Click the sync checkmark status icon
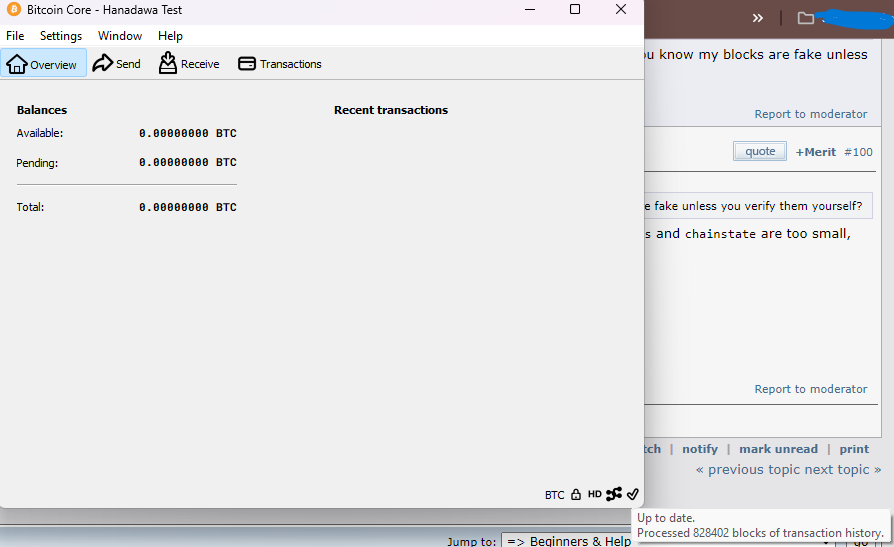Viewport: 894px width, 547px height. [x=632, y=494]
